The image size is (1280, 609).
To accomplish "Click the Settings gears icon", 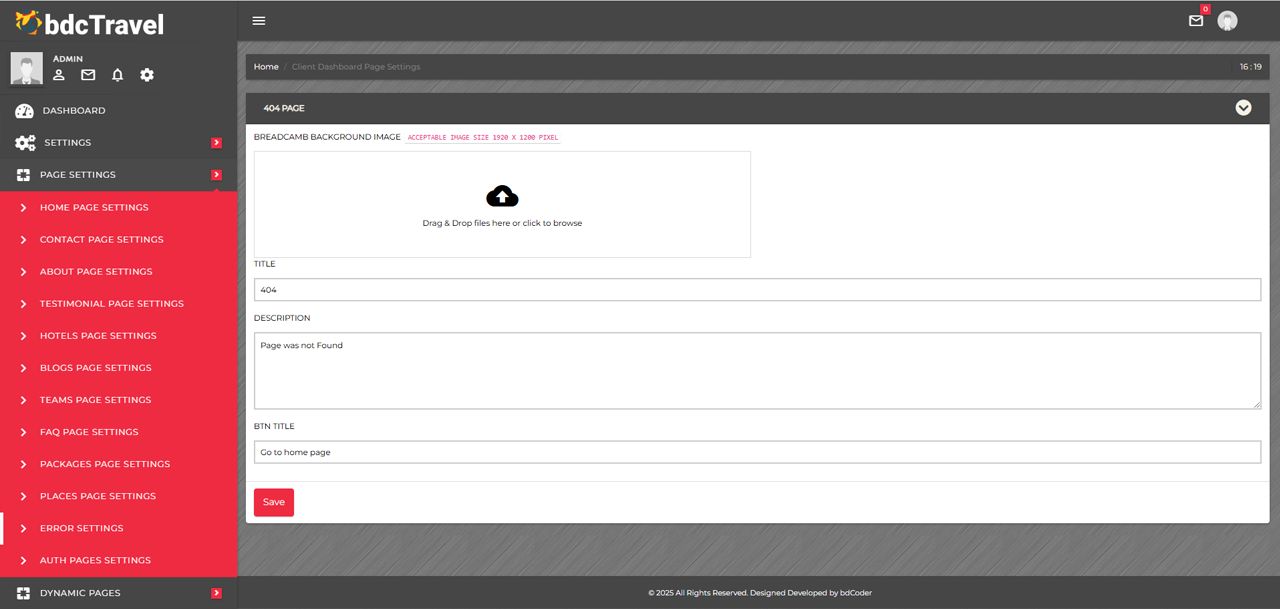I will tap(25, 143).
